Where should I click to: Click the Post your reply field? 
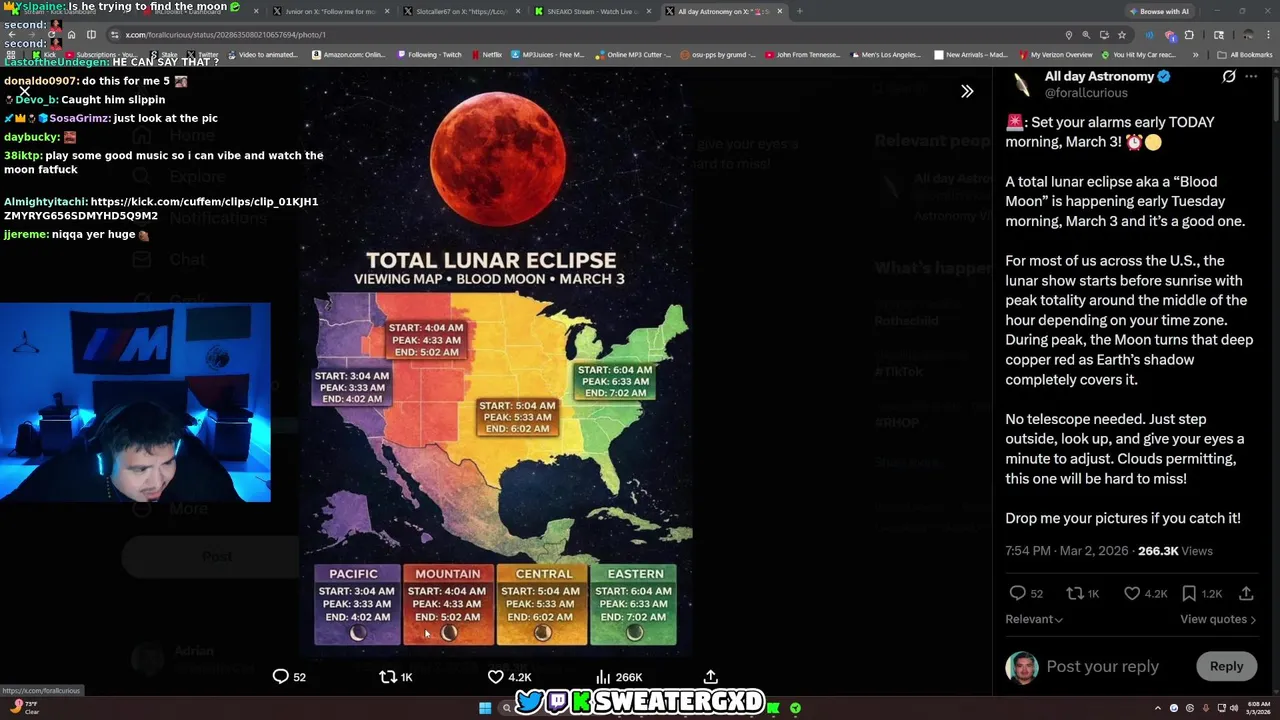click(x=1102, y=666)
